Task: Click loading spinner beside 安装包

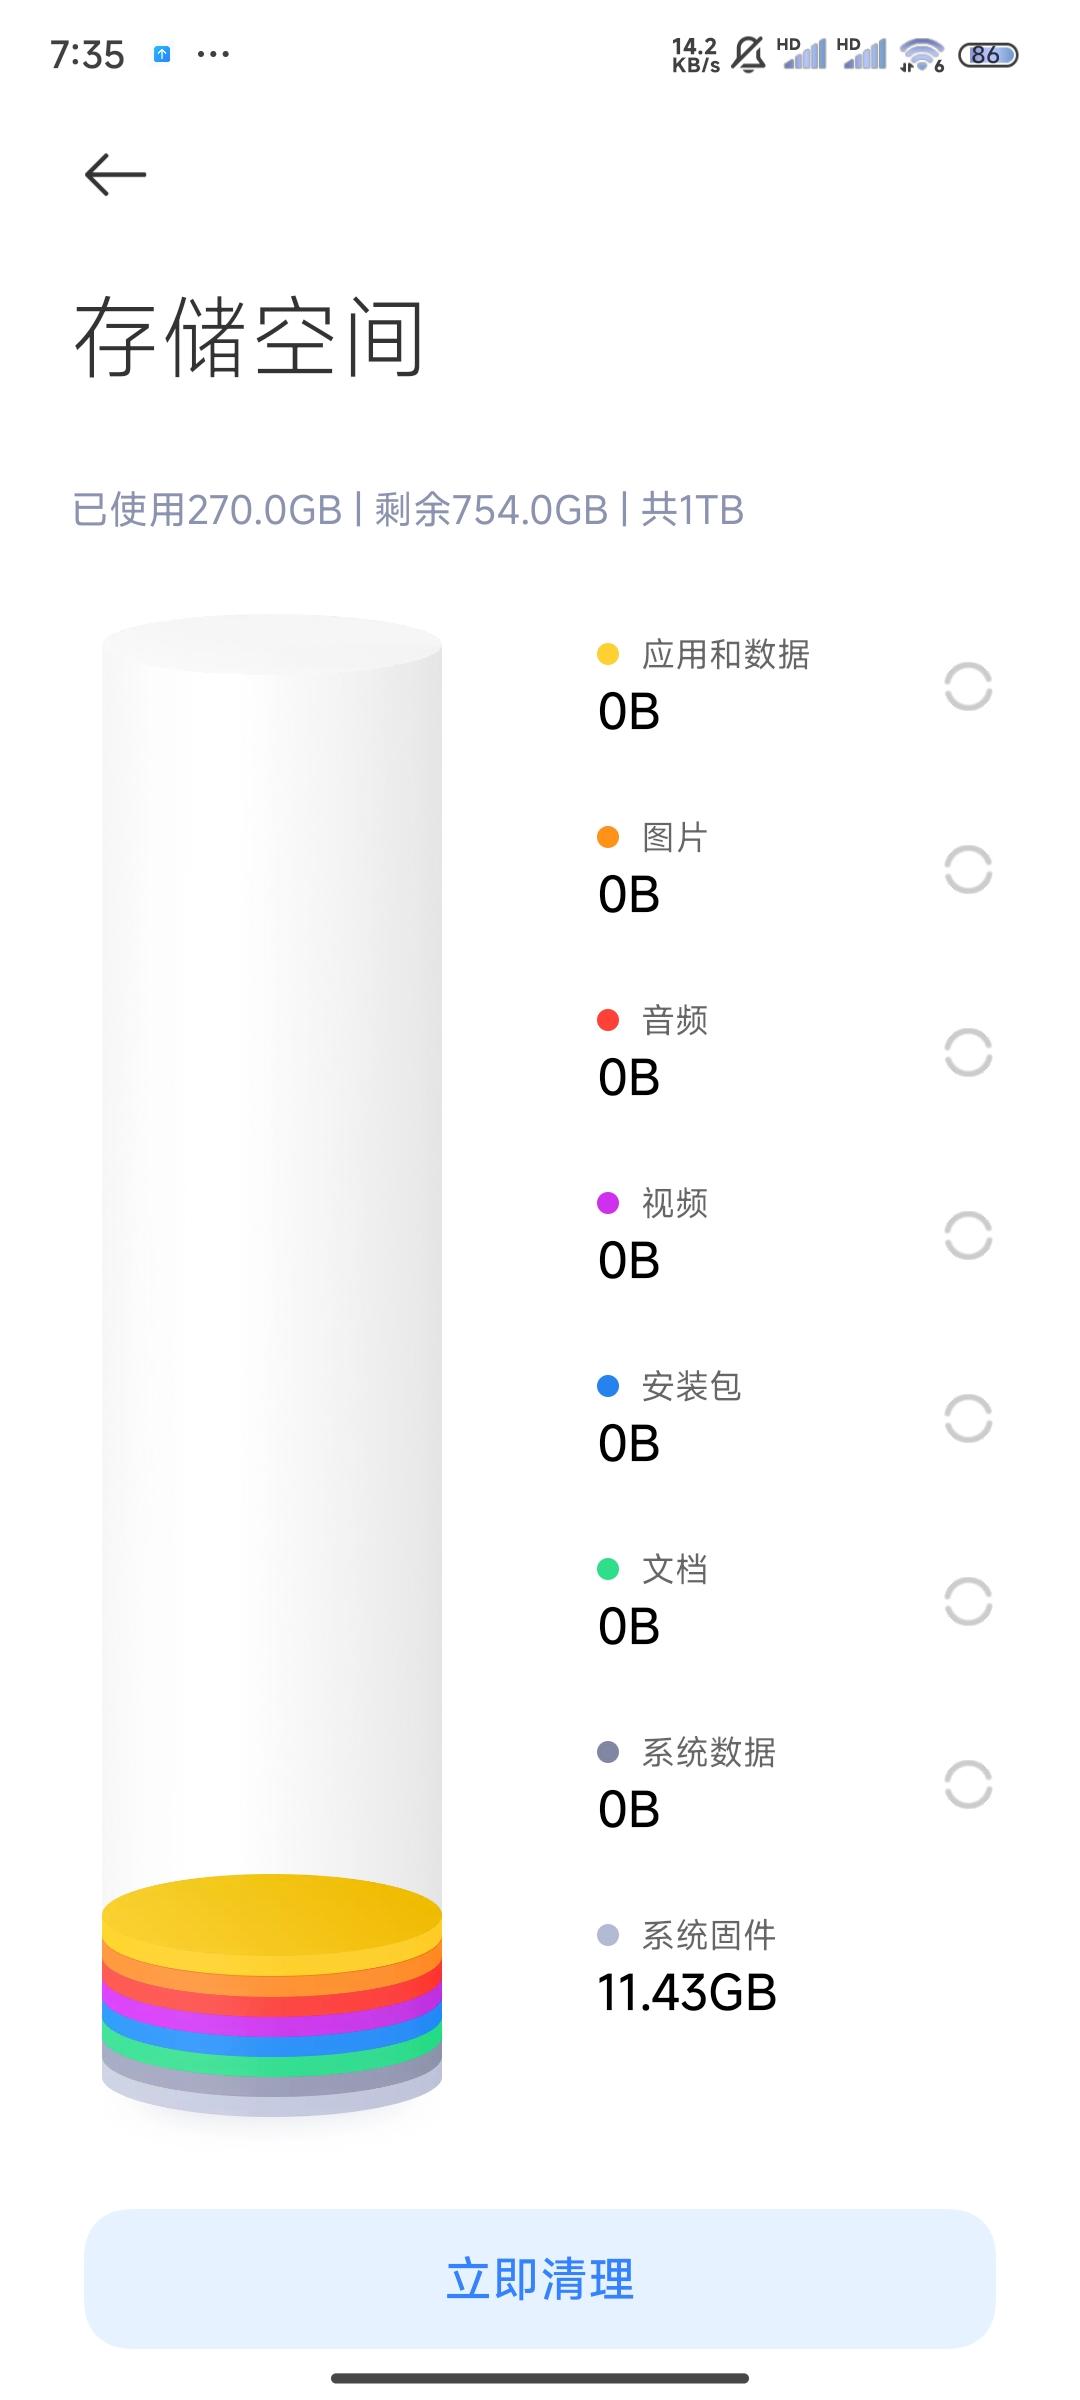Action: (x=968, y=1419)
